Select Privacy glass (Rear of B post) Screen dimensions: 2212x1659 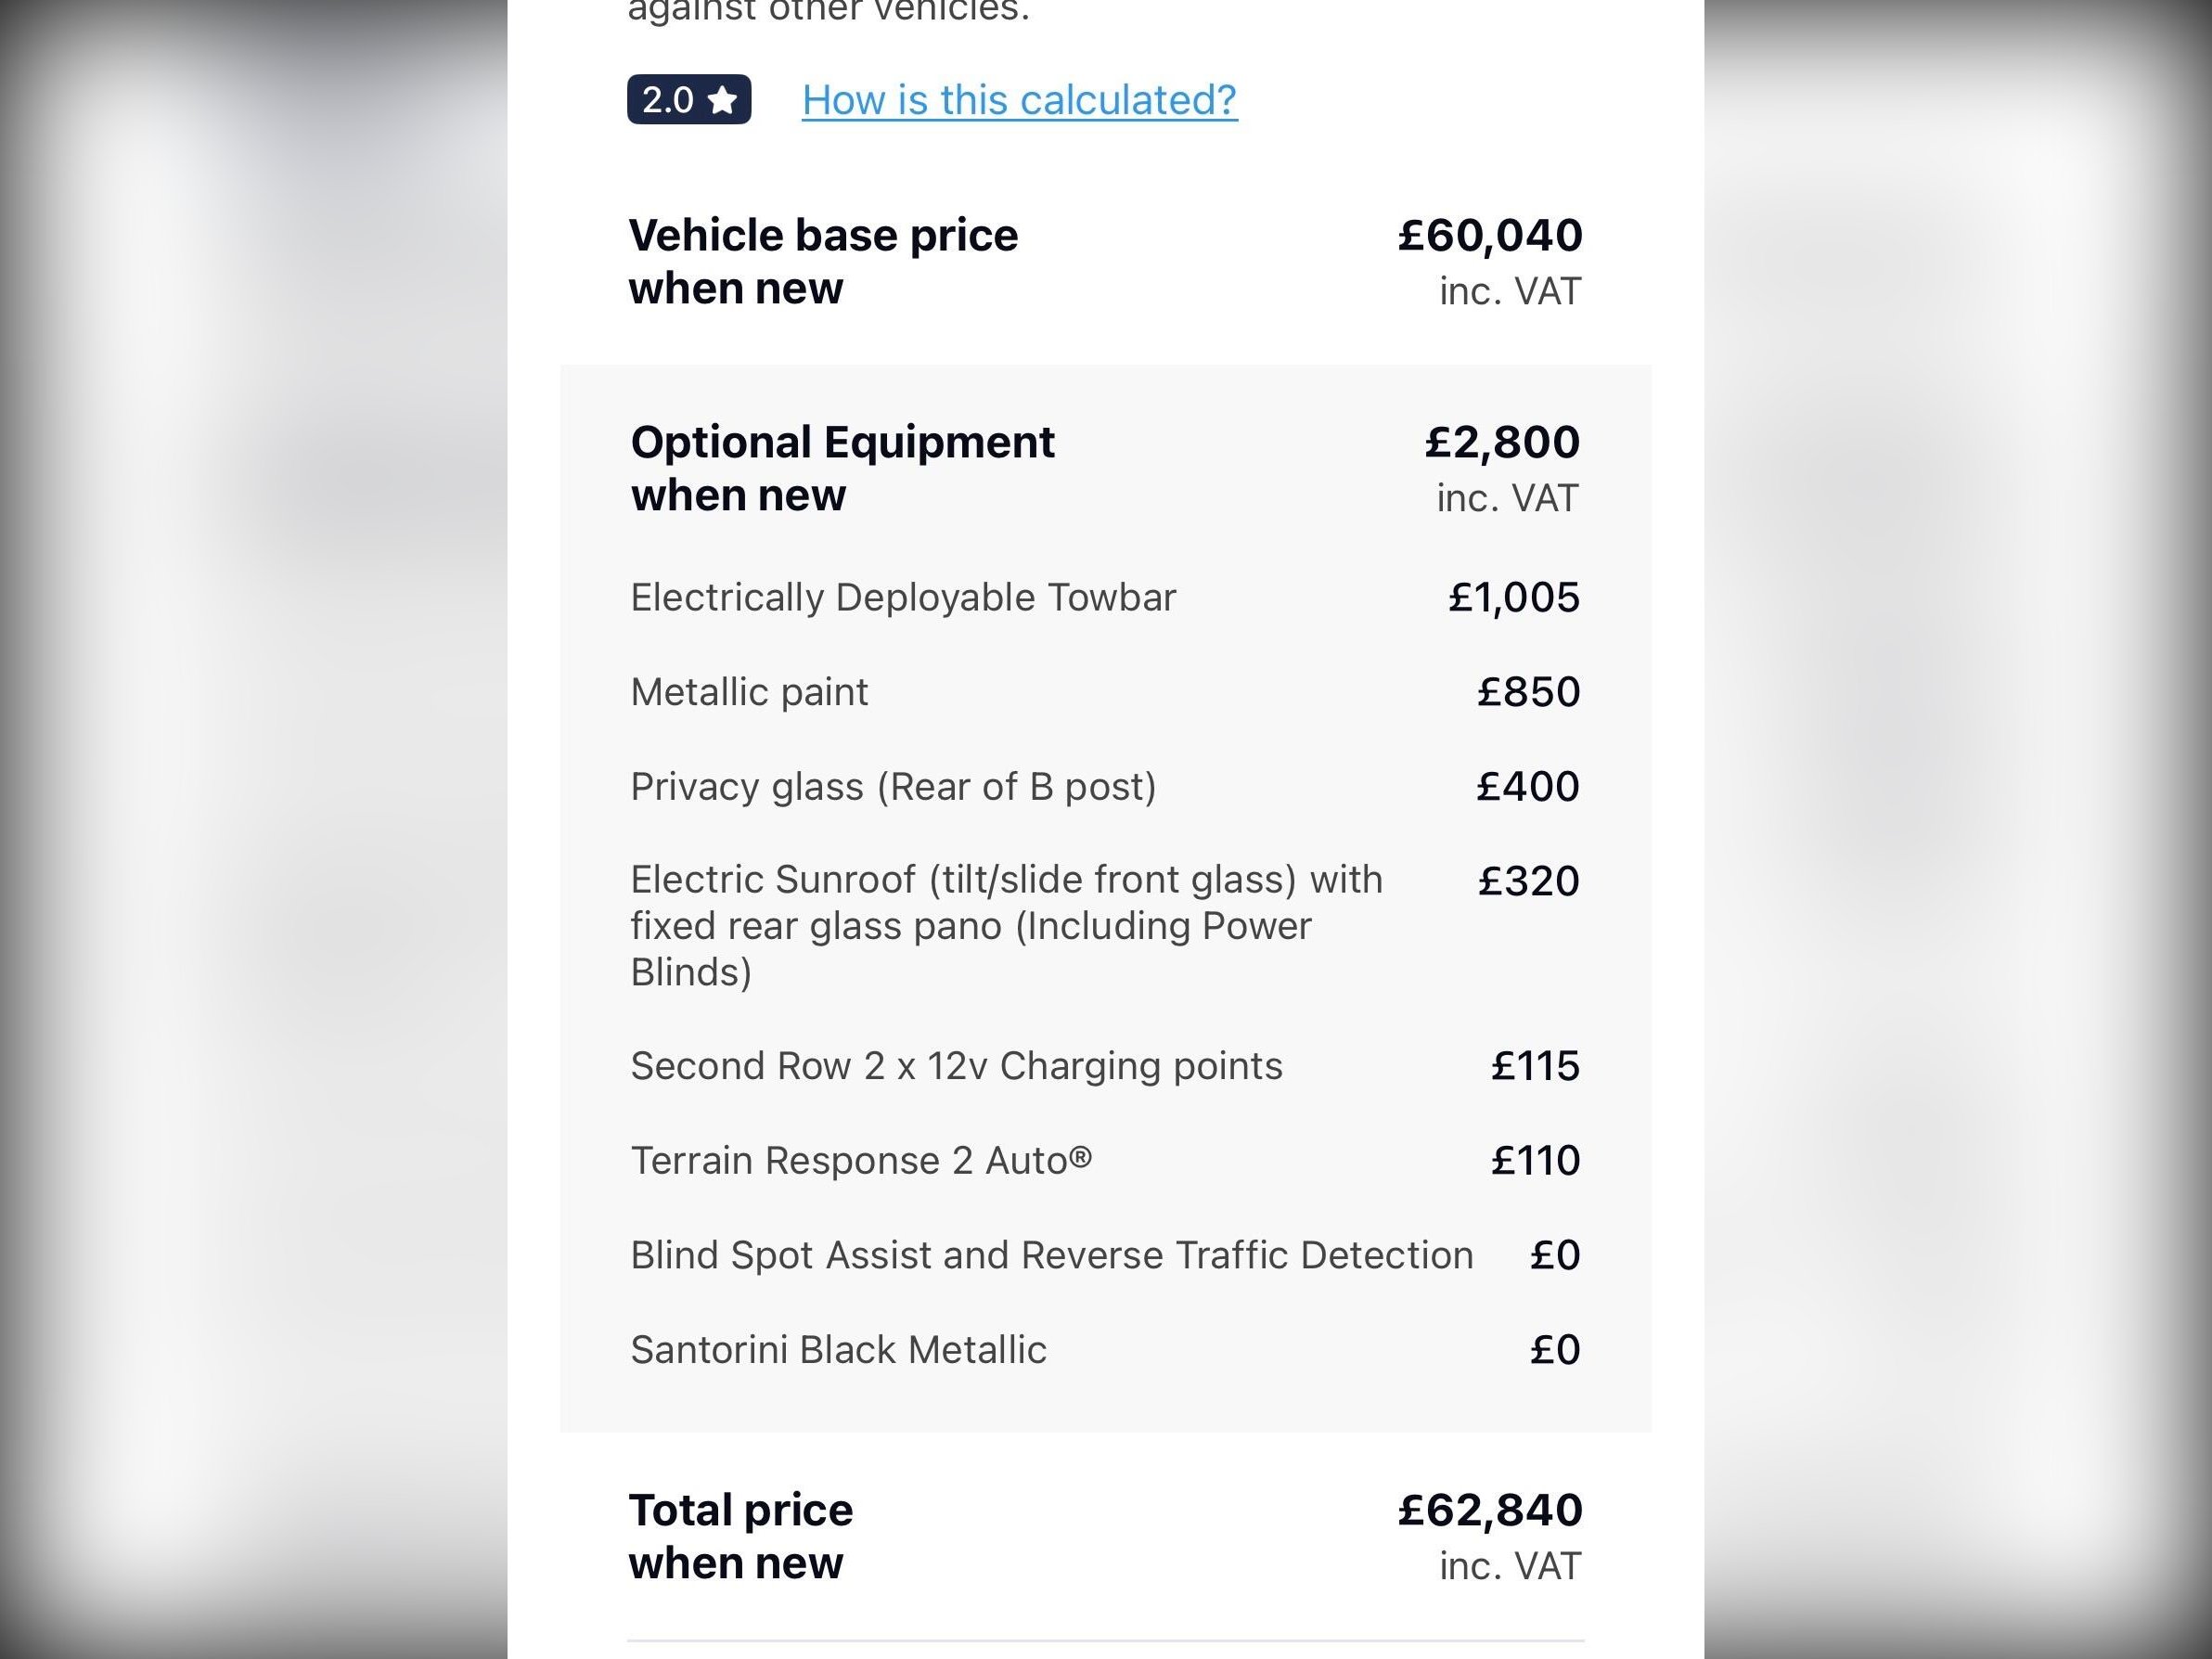click(x=893, y=787)
